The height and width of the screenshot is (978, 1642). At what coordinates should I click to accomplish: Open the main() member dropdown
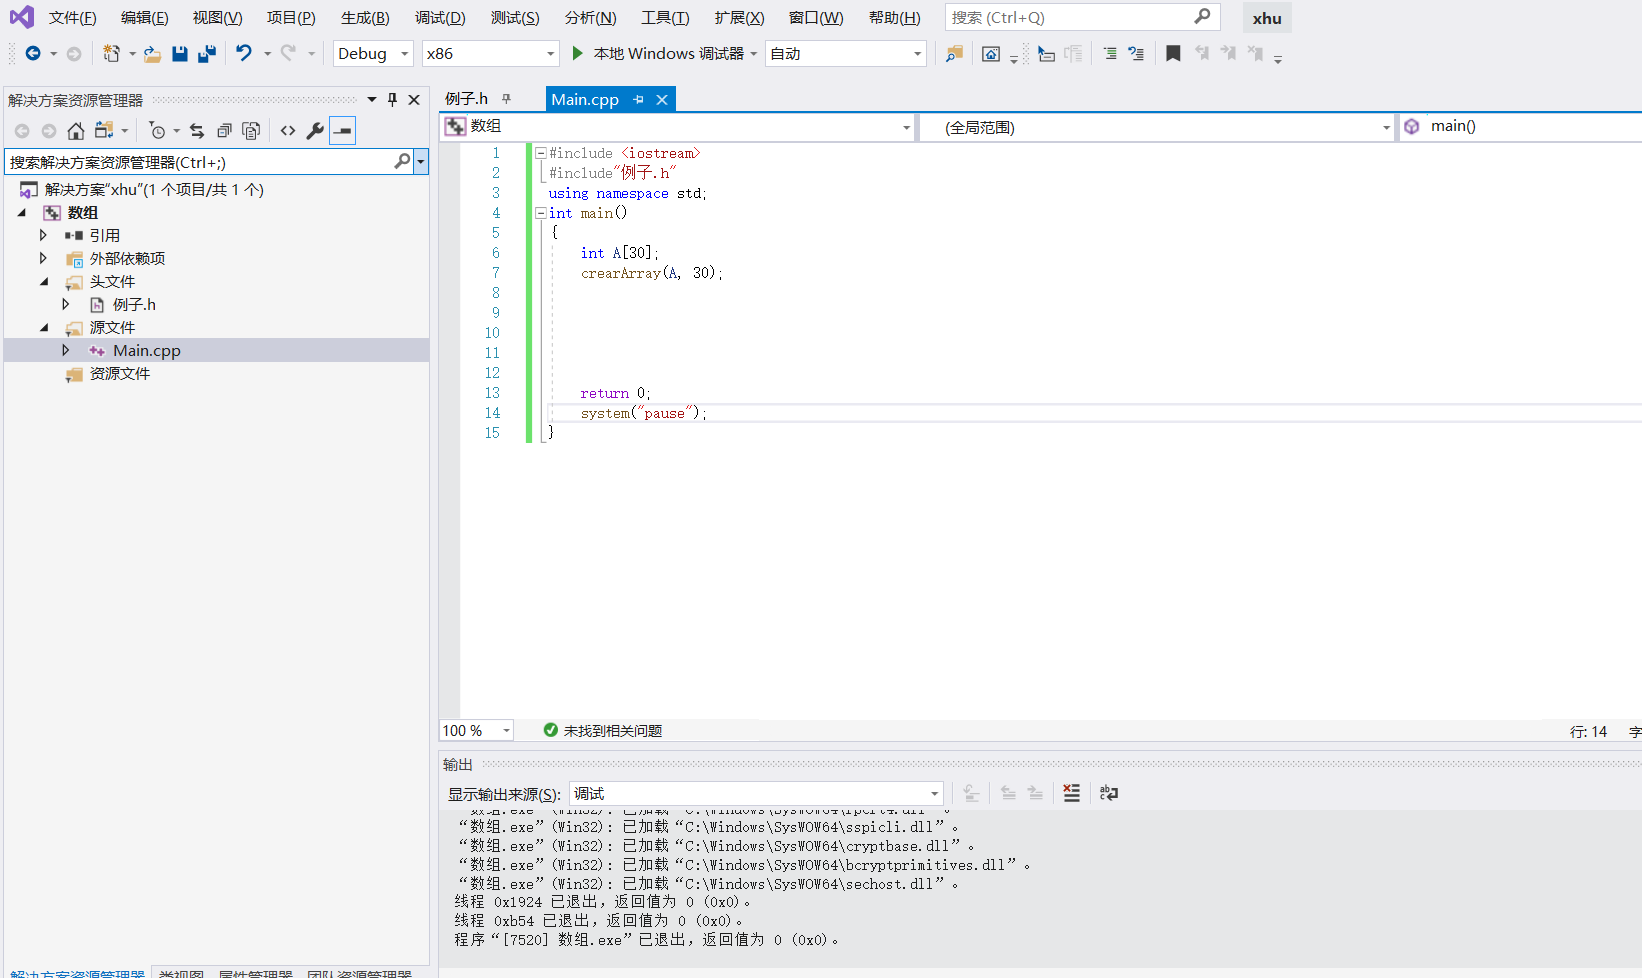tap(1520, 127)
